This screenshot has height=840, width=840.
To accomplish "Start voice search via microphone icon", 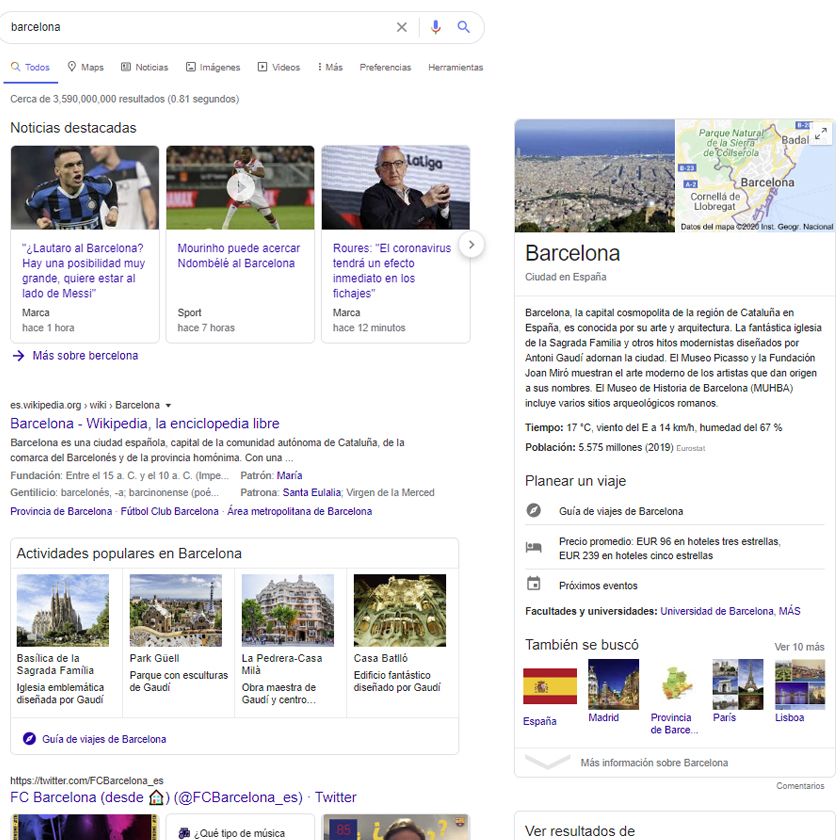I will tap(436, 27).
